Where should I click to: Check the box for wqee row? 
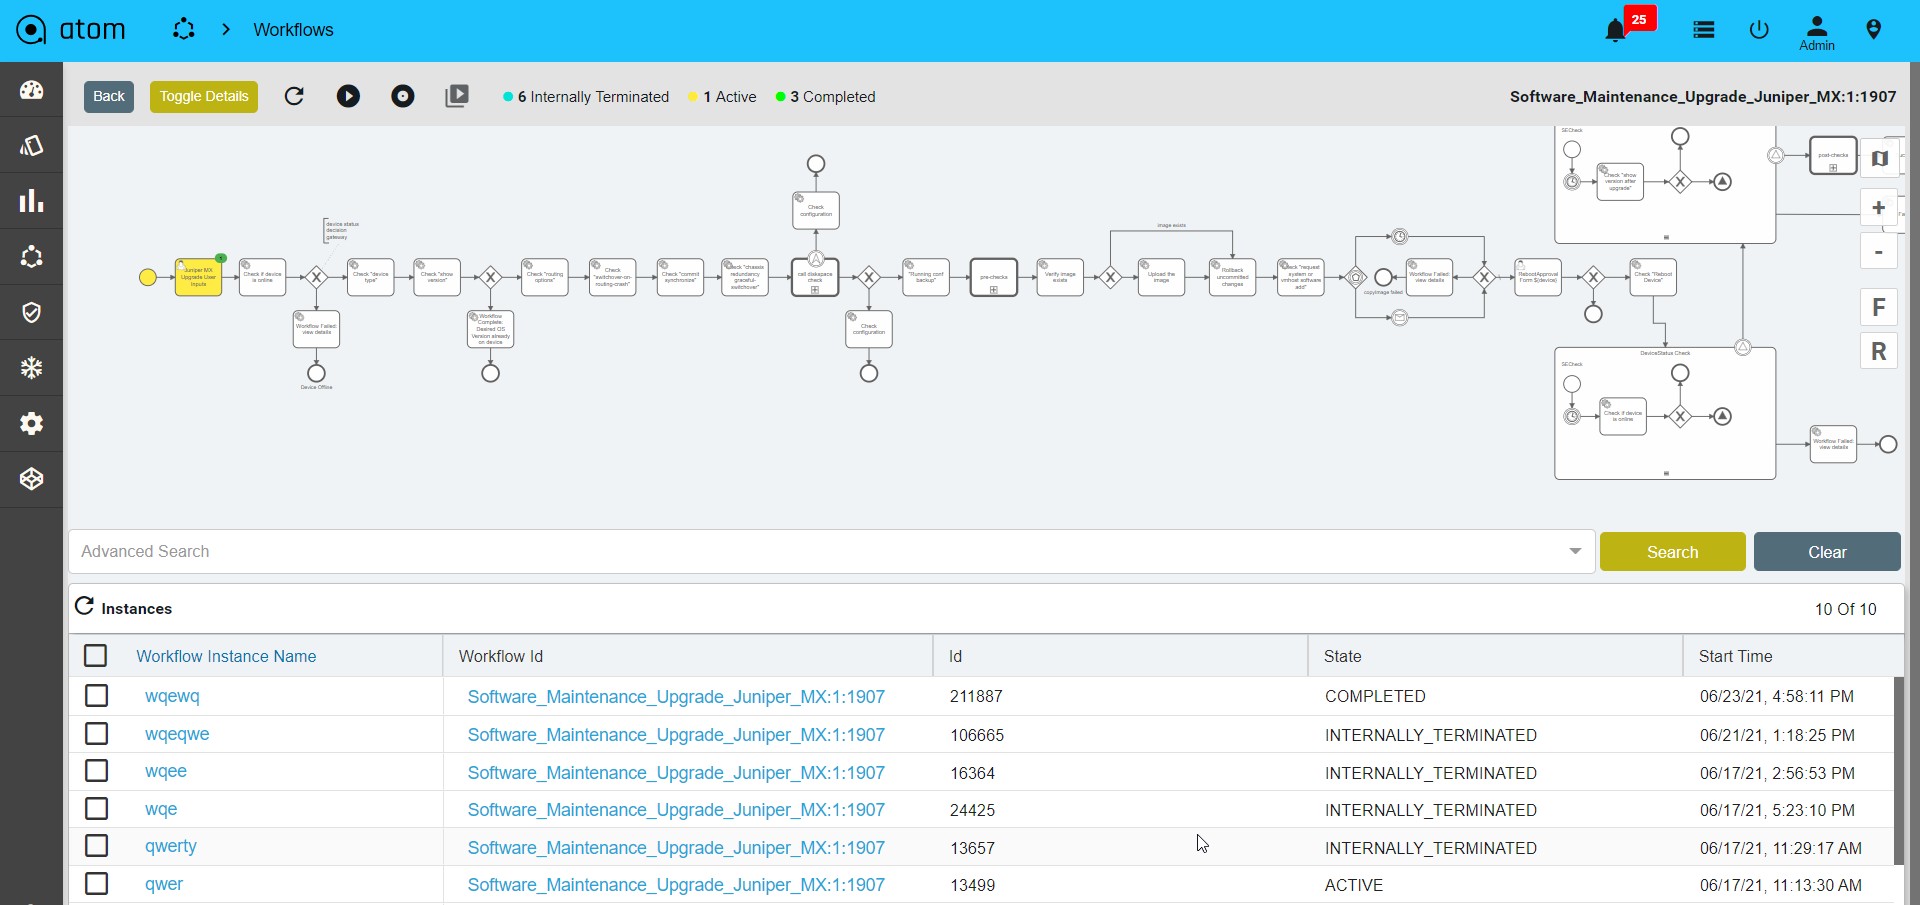[96, 771]
